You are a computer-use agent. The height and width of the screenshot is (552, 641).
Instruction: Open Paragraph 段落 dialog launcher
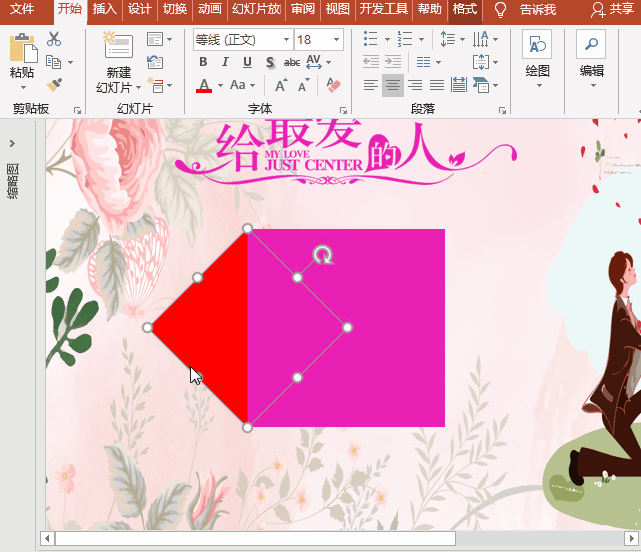click(x=502, y=110)
